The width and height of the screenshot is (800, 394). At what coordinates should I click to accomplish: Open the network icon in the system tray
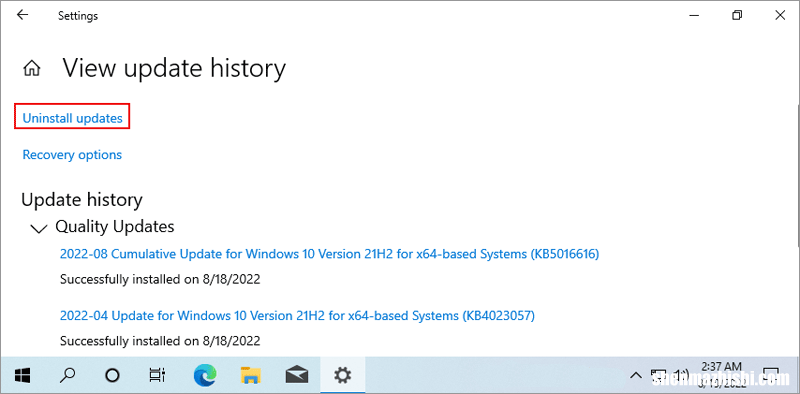coord(658,376)
